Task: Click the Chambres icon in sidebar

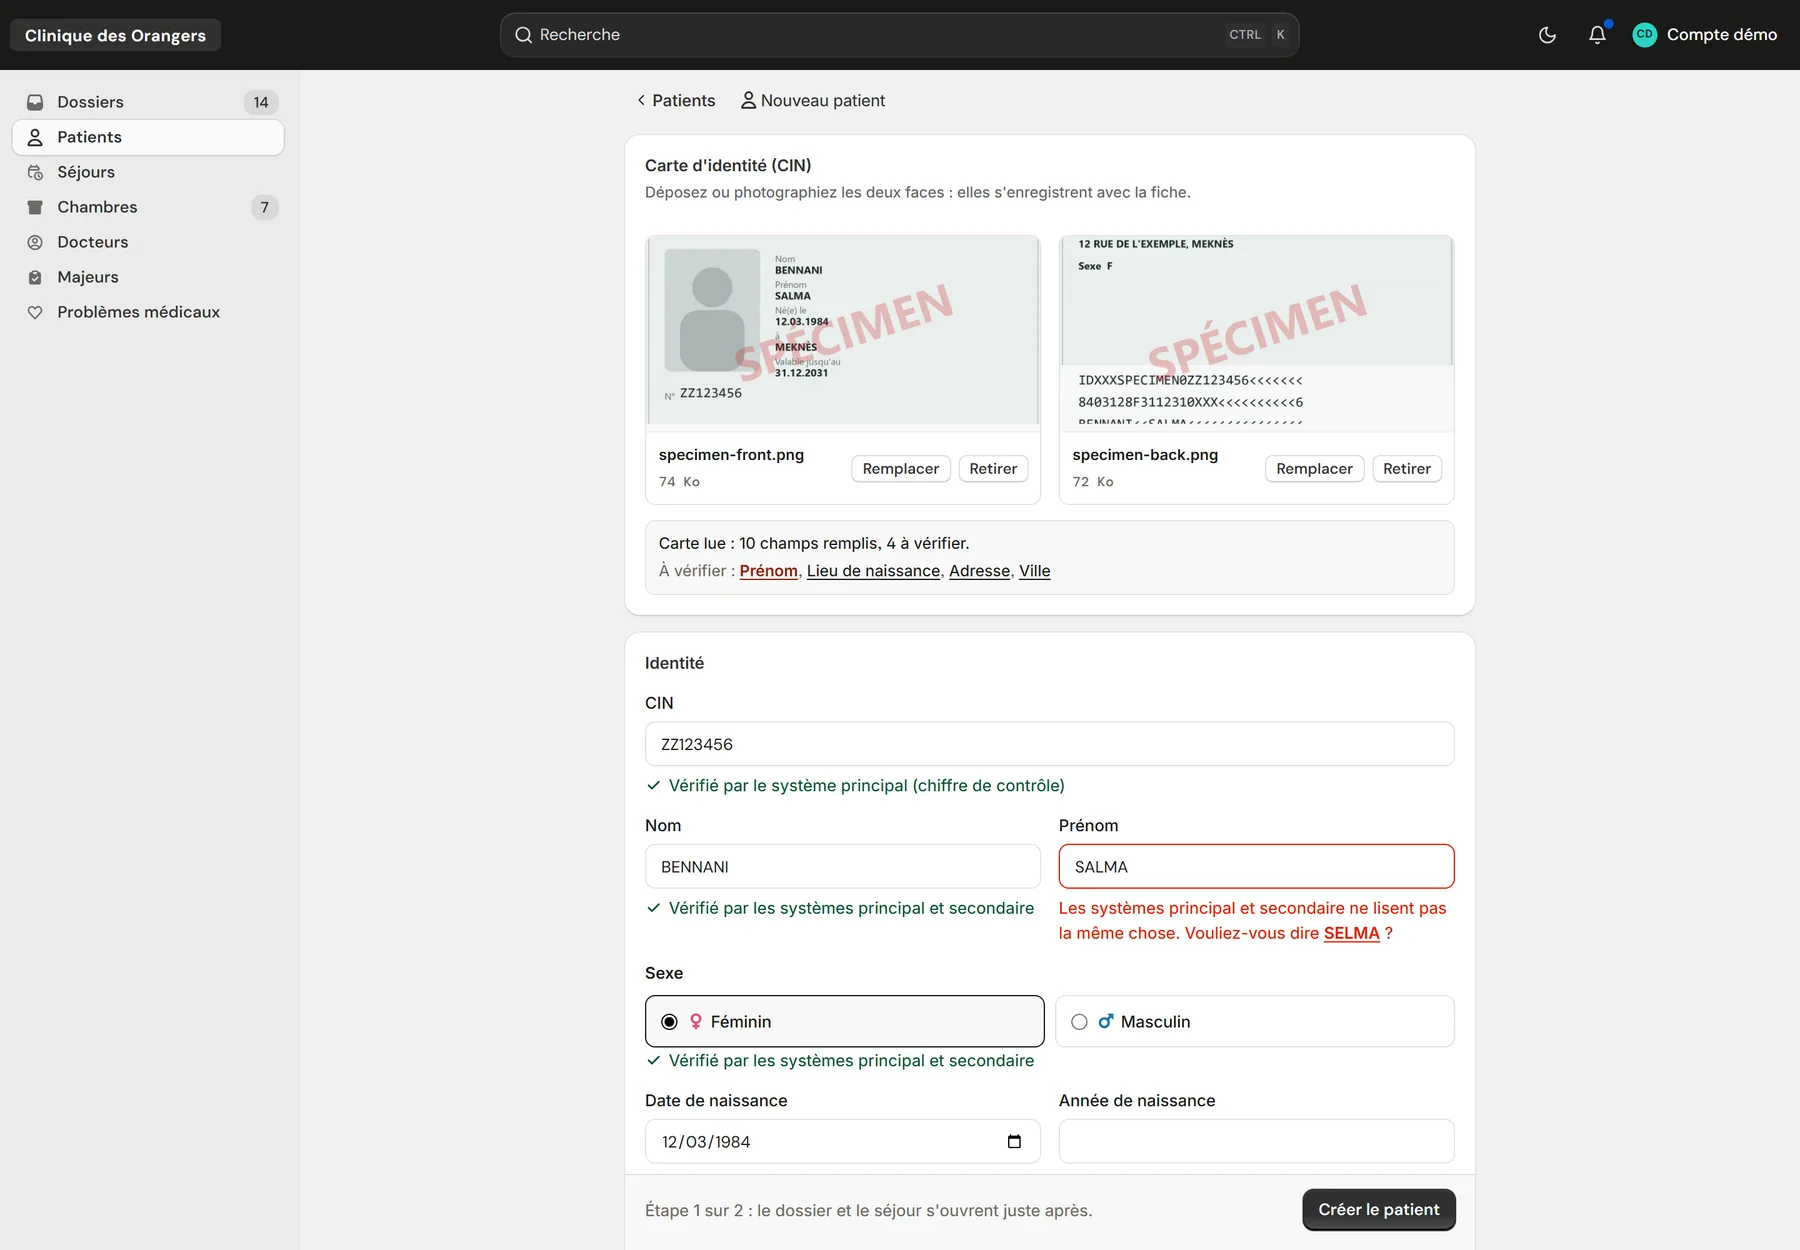Action: tap(35, 207)
